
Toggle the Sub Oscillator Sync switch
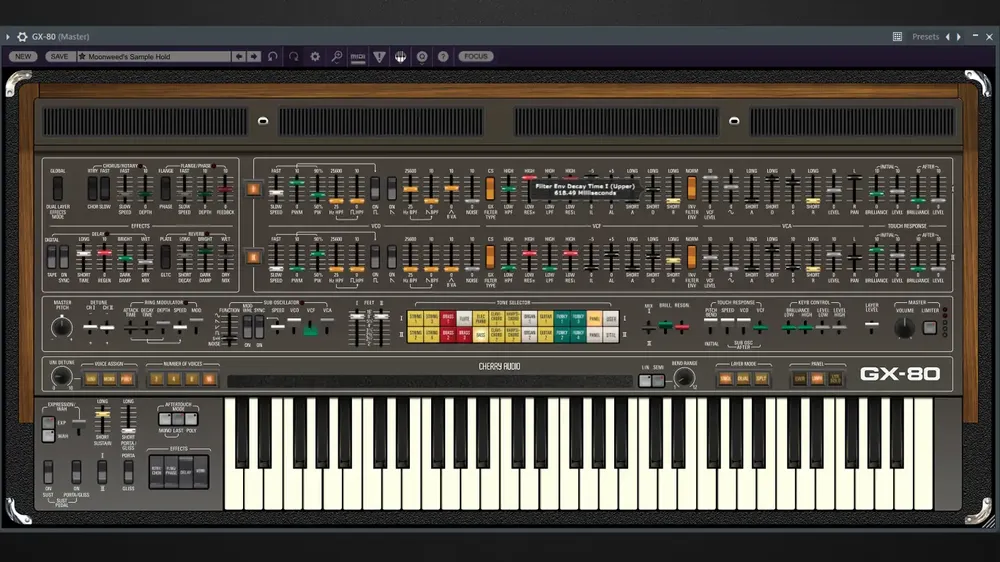point(260,327)
